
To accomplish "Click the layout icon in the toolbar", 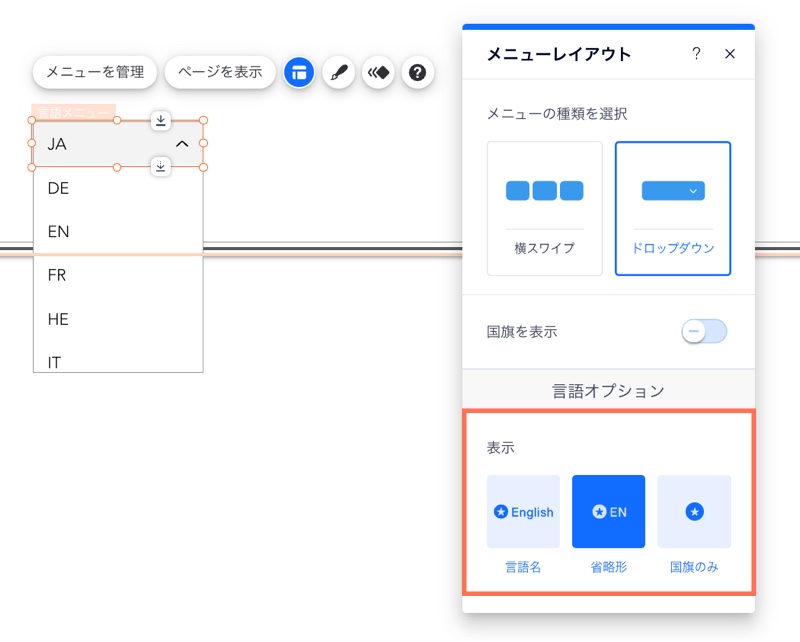I will click(x=299, y=72).
